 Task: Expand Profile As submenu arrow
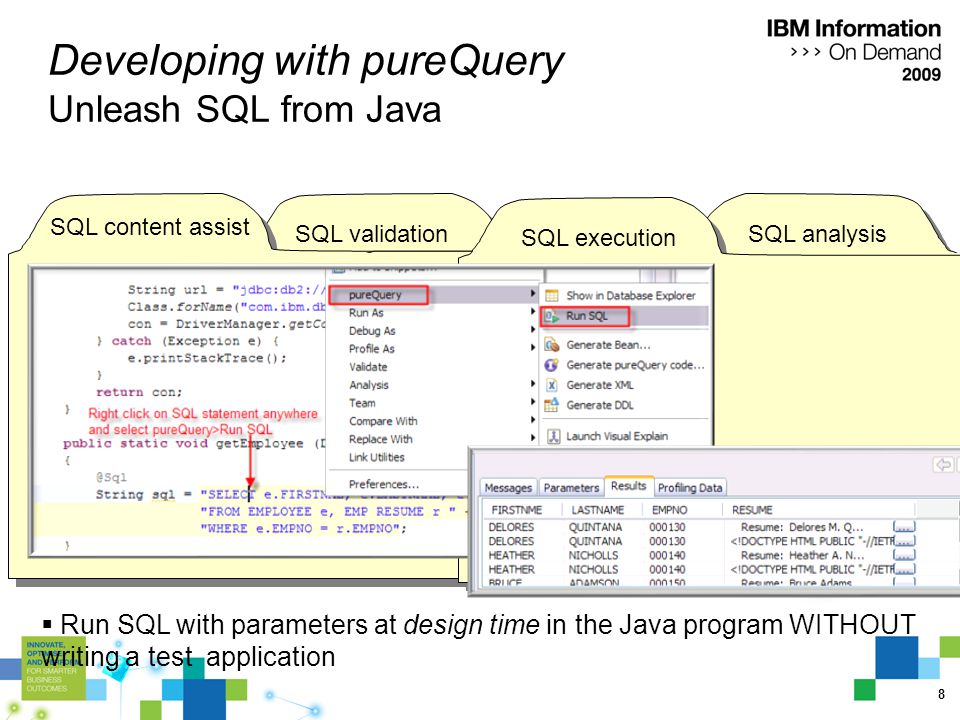pos(533,347)
